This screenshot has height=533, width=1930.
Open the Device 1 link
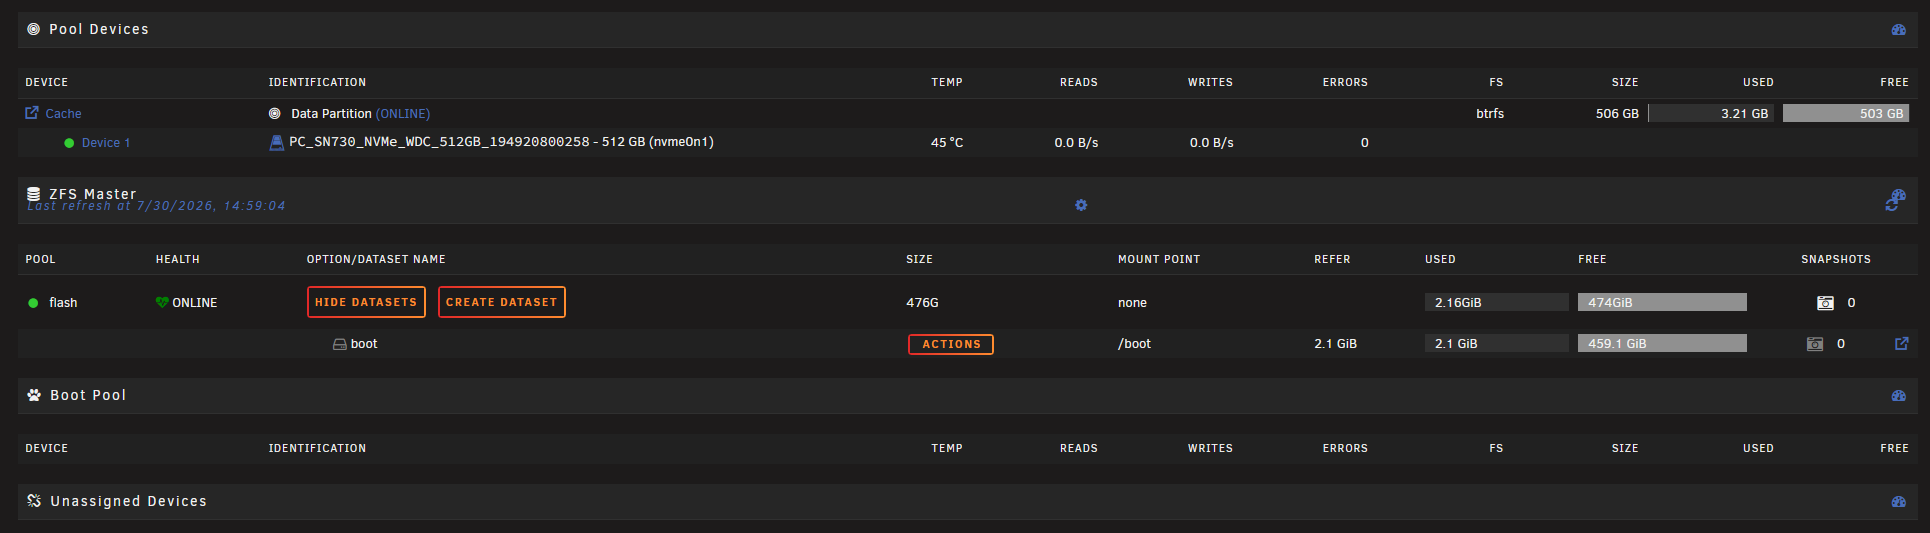[x=106, y=143]
